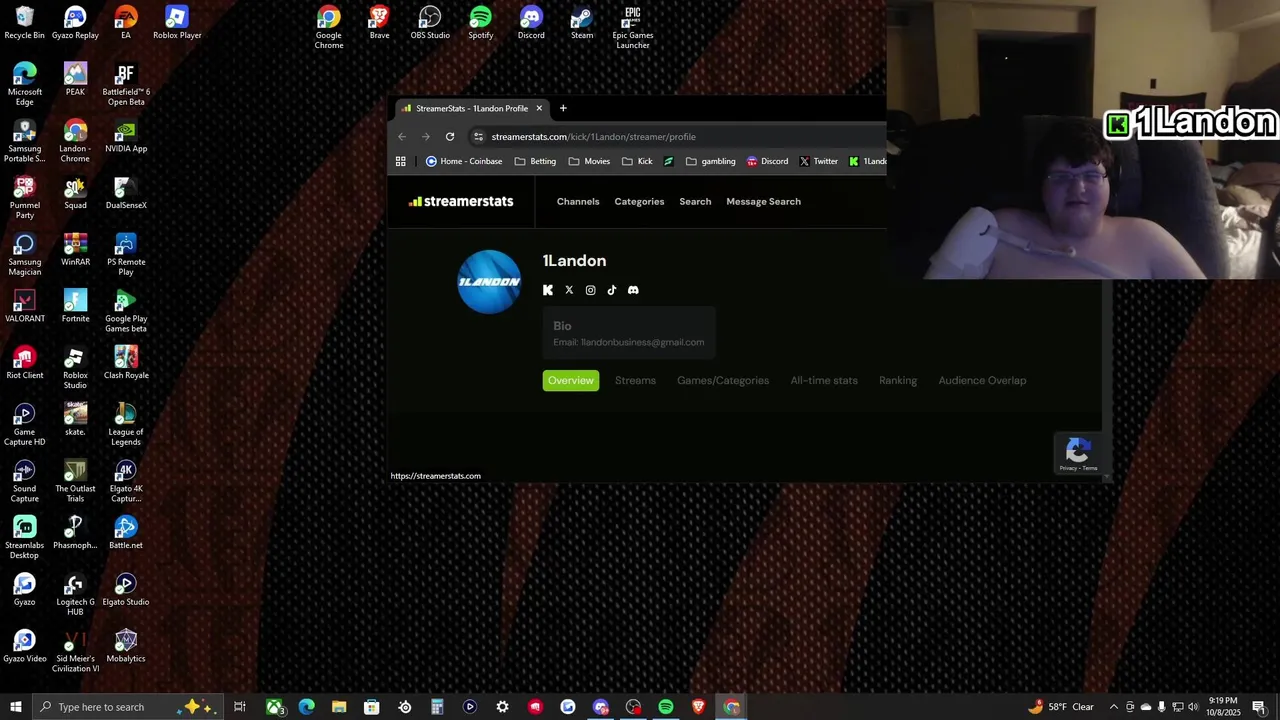Switch to the Audience Overlap tab
This screenshot has width=1280, height=720.
point(982,380)
